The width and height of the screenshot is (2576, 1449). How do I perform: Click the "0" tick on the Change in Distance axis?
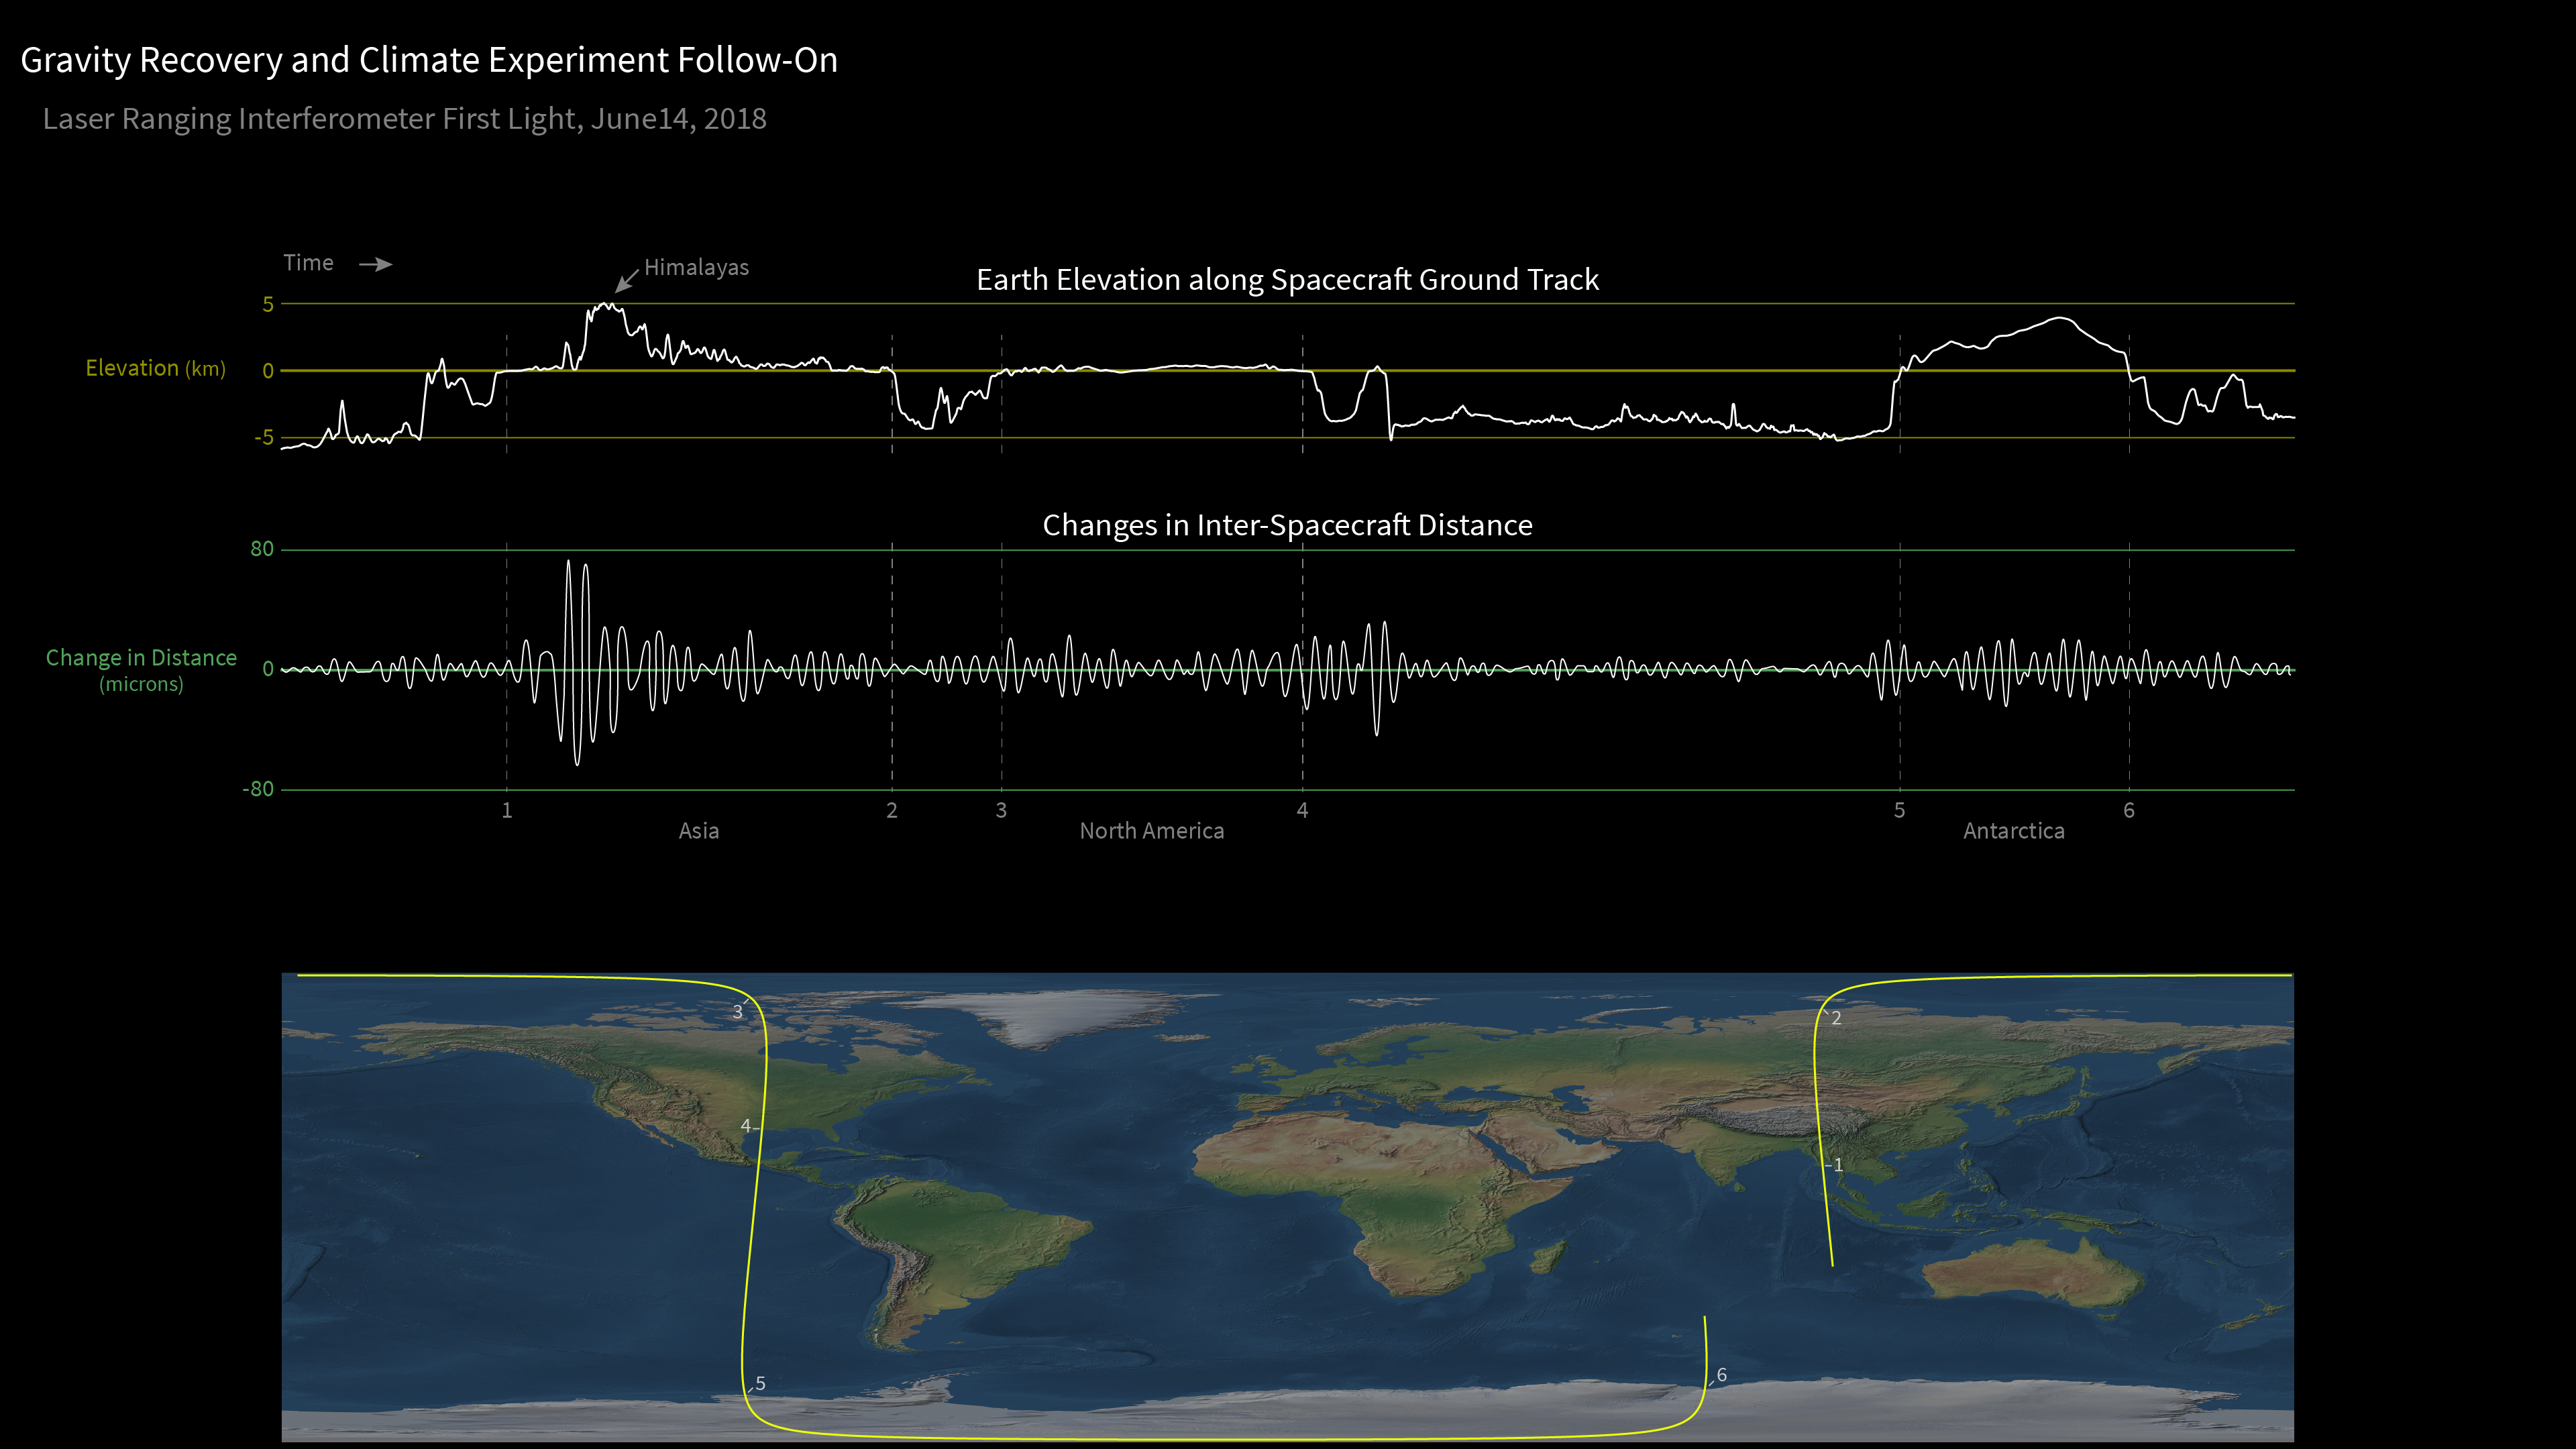coord(268,669)
